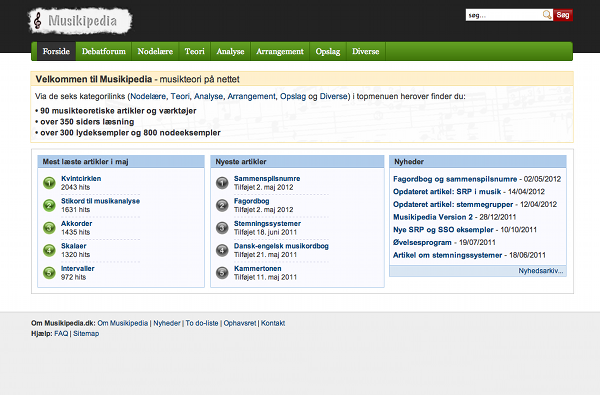Click the Musikipedia logo
Viewport: 600px width, 395px height.
click(80, 21)
